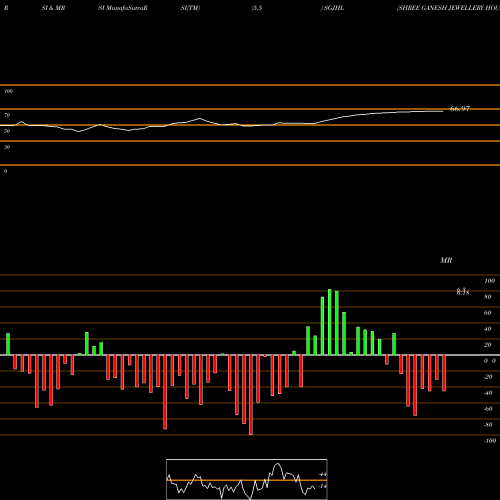Click the MR right-axis label -40
This screenshot has height=500, width=500.
488,393
